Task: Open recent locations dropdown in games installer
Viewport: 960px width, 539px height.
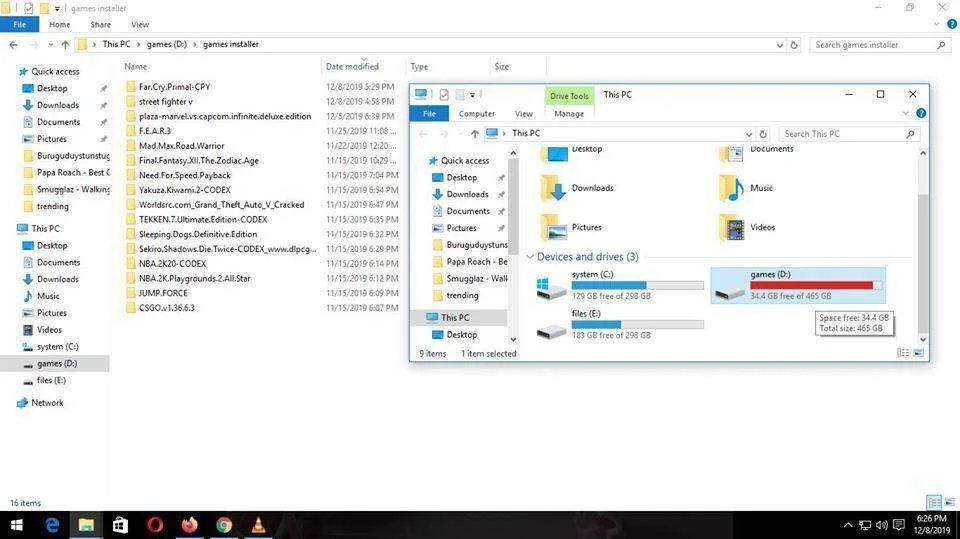Action: 51,45
